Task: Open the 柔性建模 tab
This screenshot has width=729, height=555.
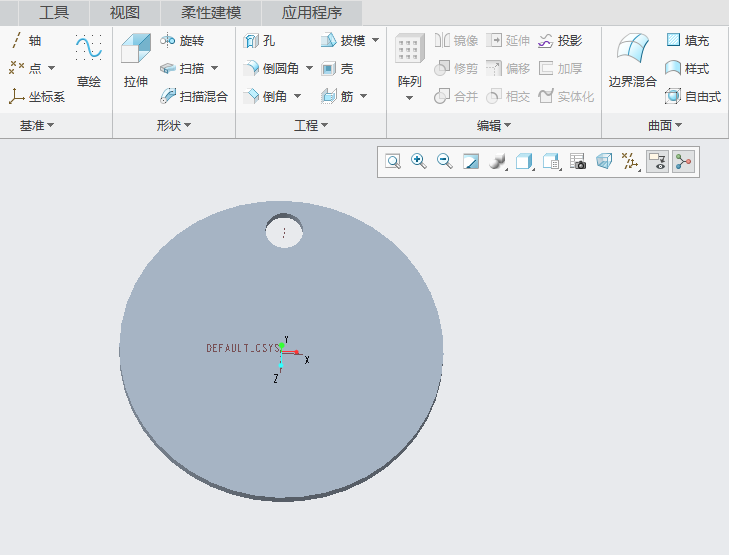Action: pos(211,13)
